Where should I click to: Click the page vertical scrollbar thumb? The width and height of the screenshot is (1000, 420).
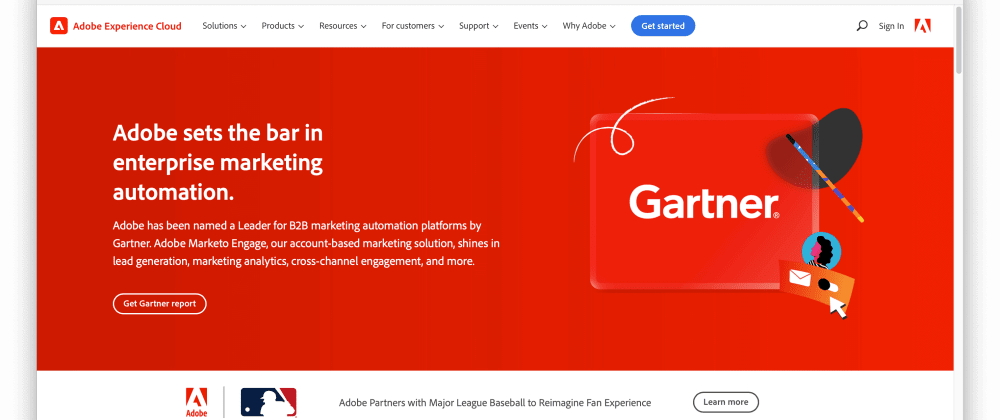[x=959, y=41]
